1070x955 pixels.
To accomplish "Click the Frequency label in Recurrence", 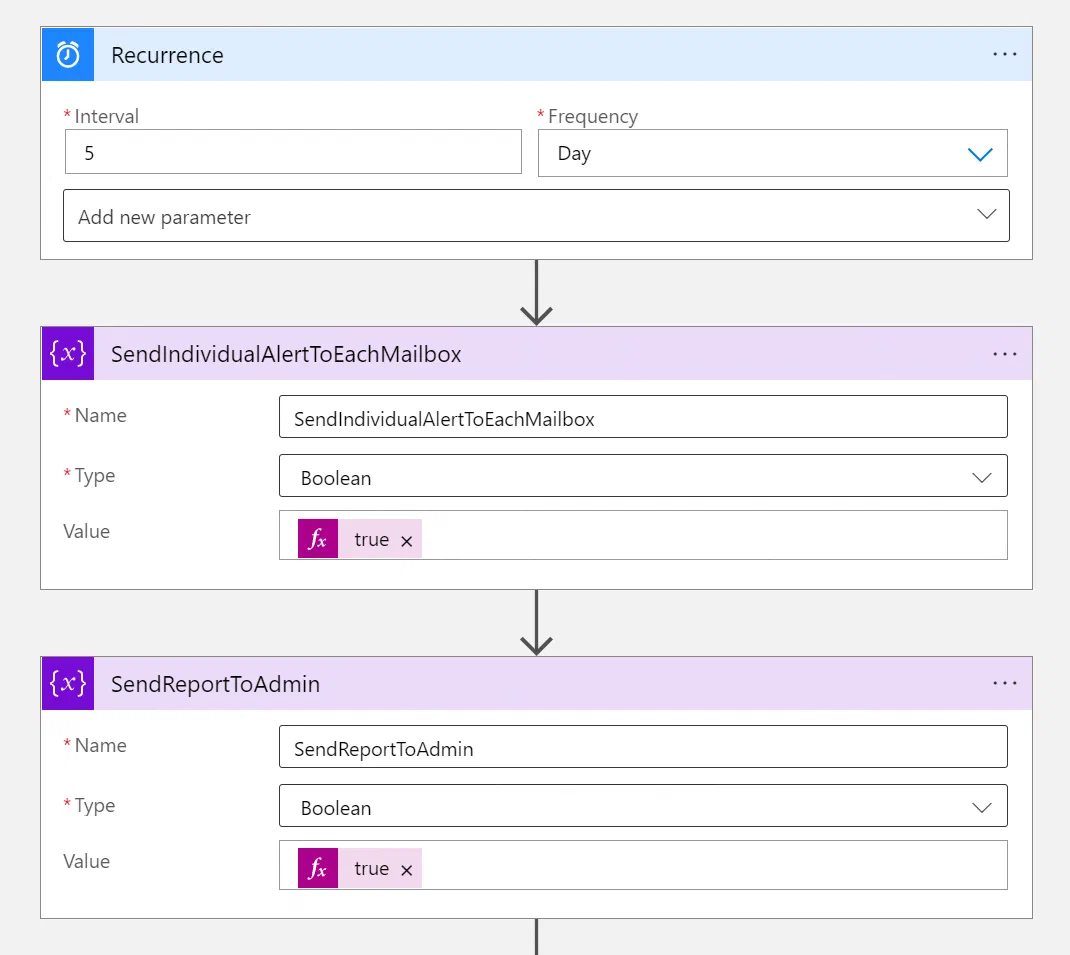I will tap(593, 117).
